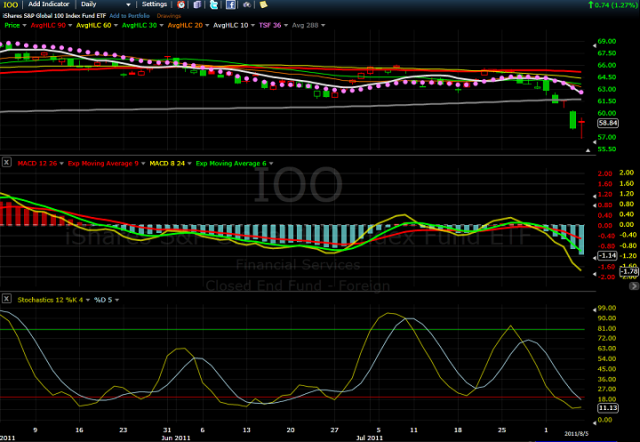
Task: Open the Drawings link
Action: (x=169, y=16)
